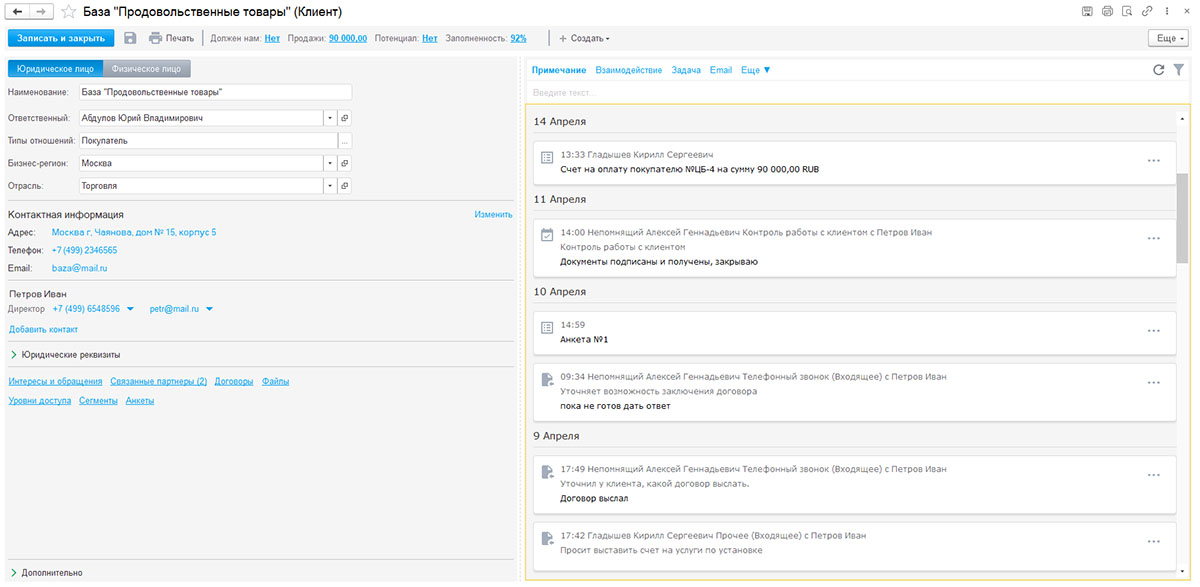Expand the Дополнительно section
Viewport: 1200px width, 587px height.
tap(50, 573)
